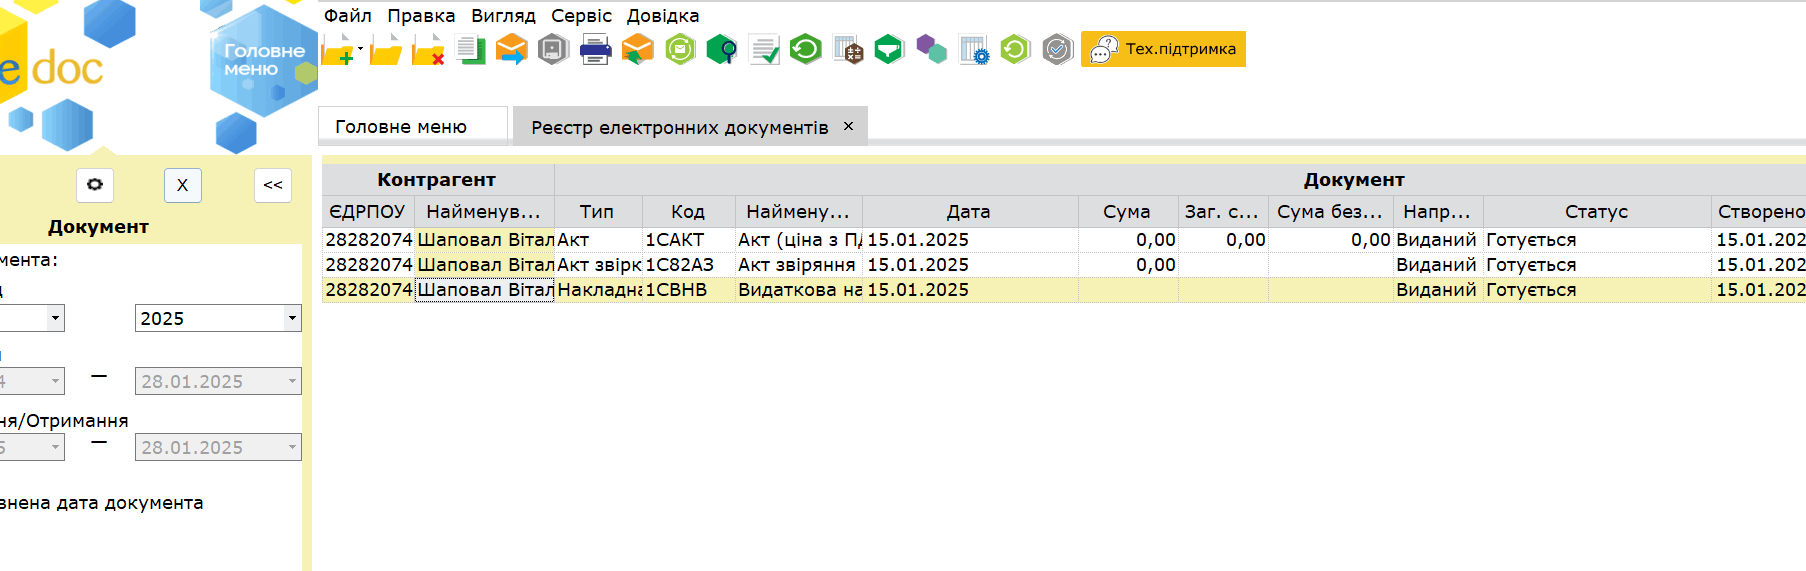The width and height of the screenshot is (1806, 571).
Task: Click the Тех.підтримка support button
Action: [1163, 49]
